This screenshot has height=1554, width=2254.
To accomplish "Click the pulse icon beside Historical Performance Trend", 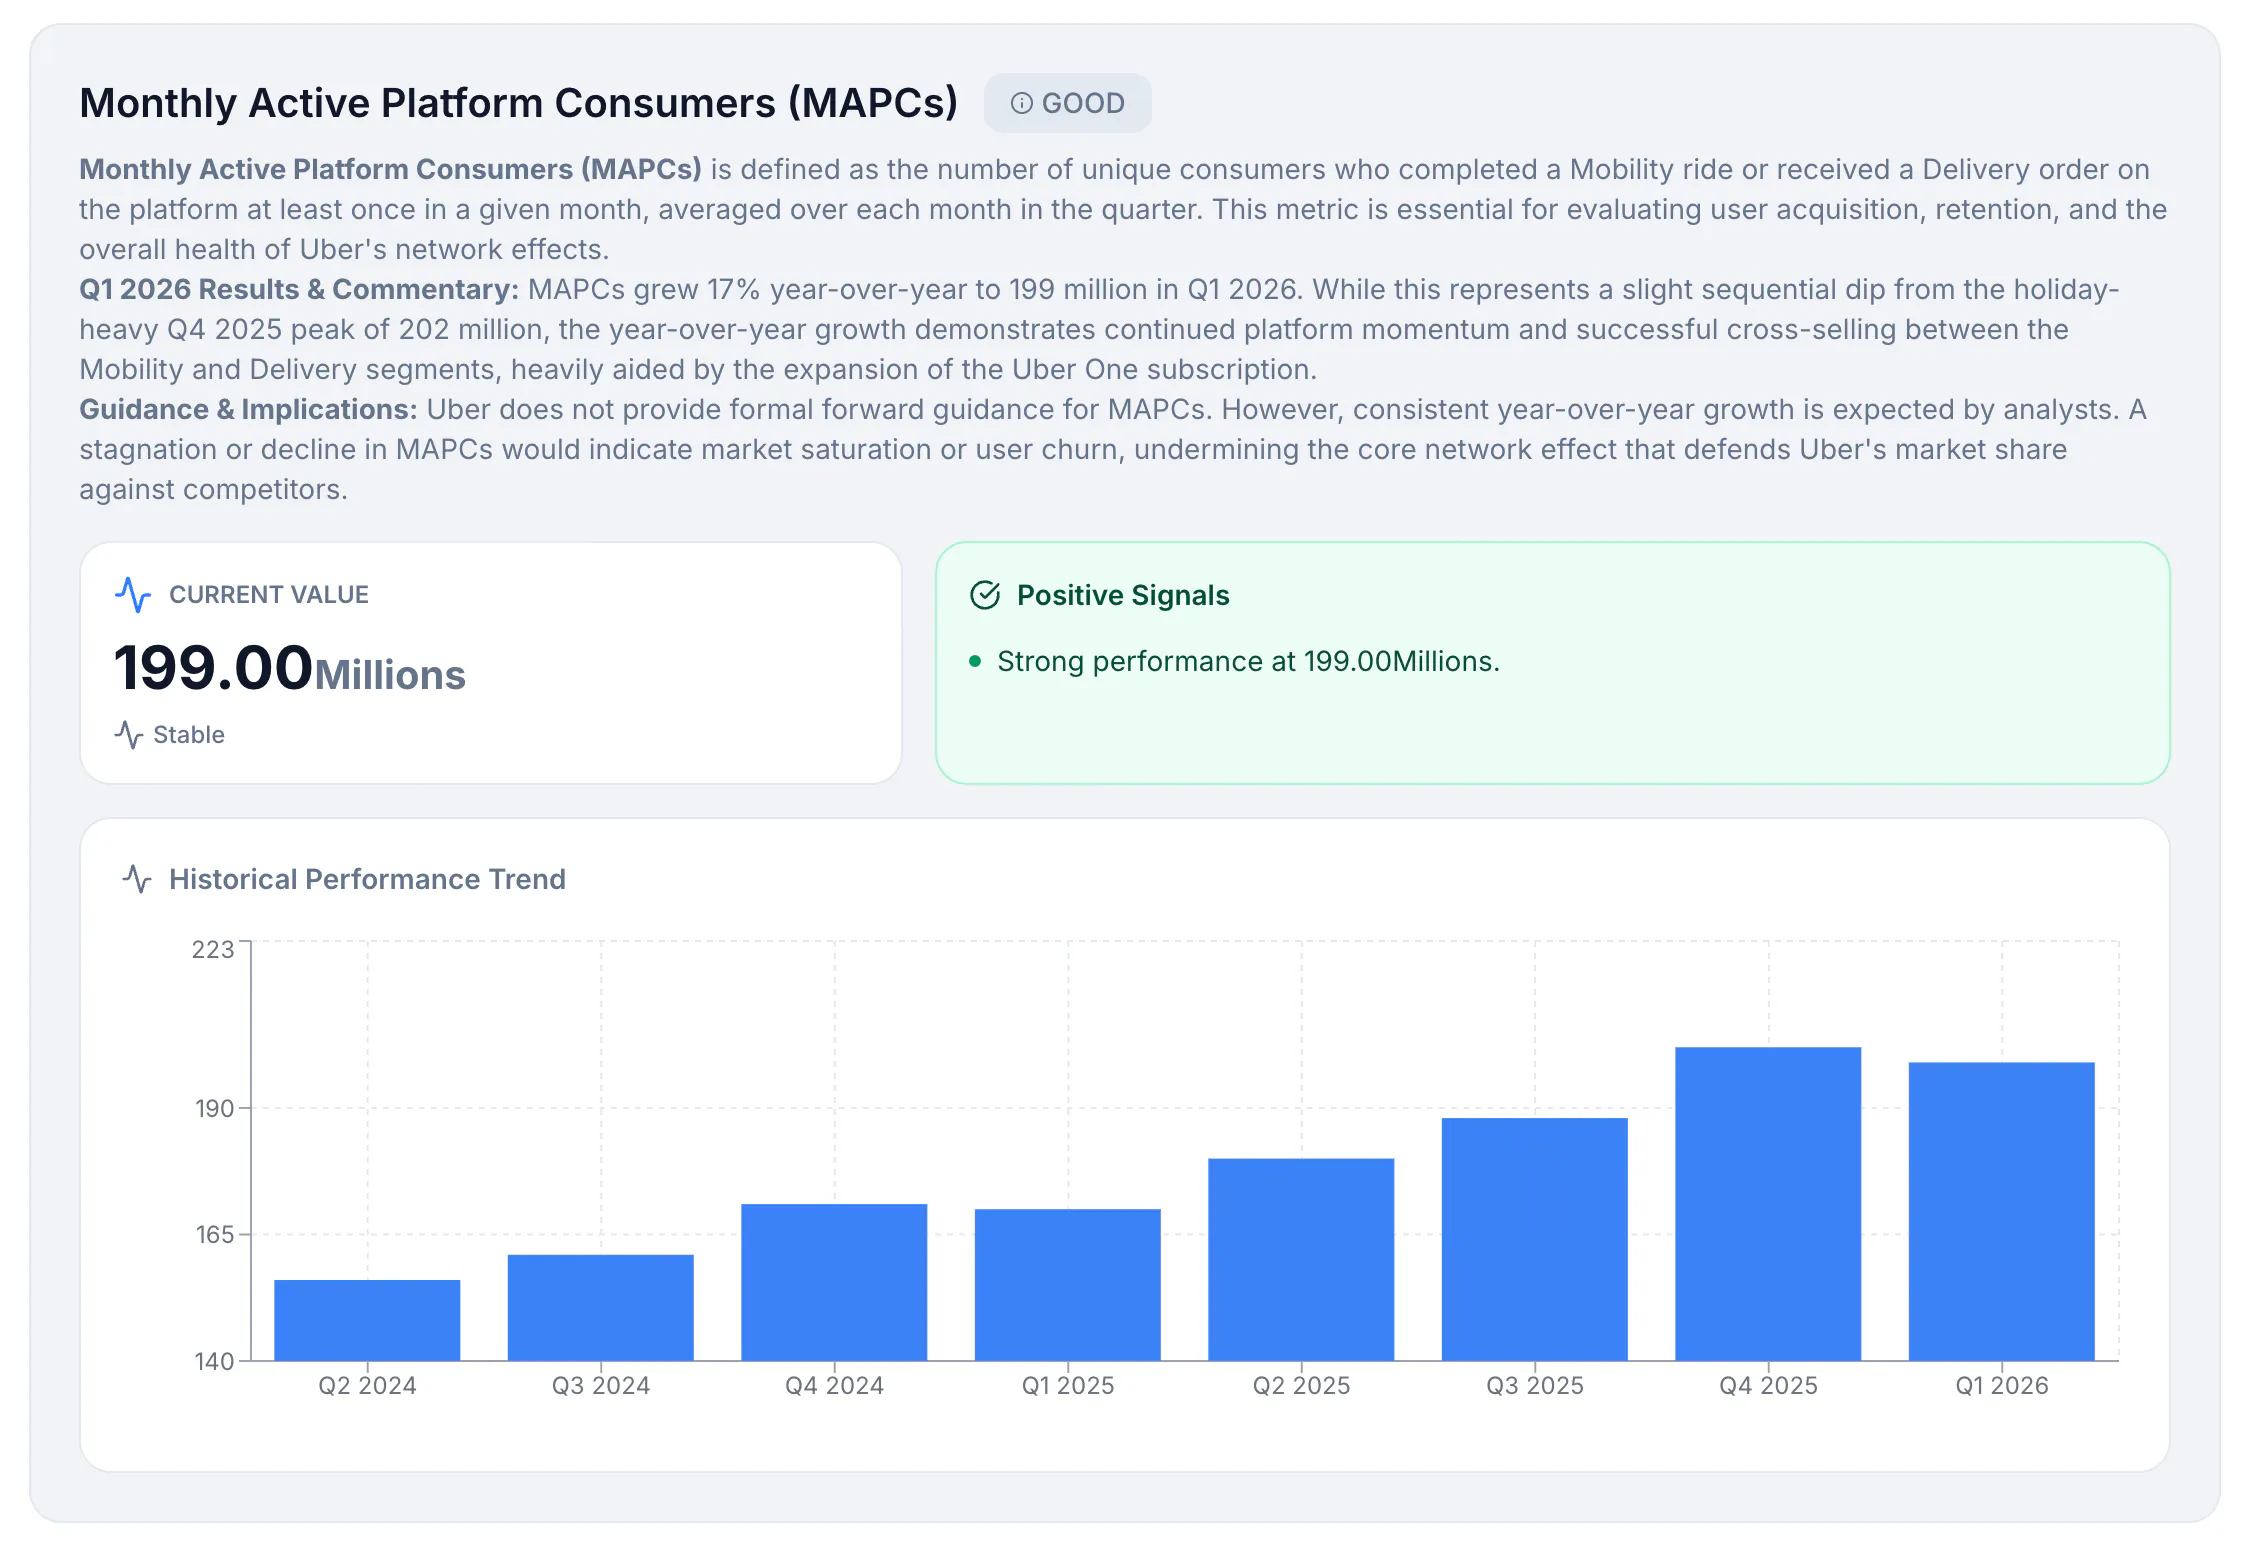I will [137, 879].
